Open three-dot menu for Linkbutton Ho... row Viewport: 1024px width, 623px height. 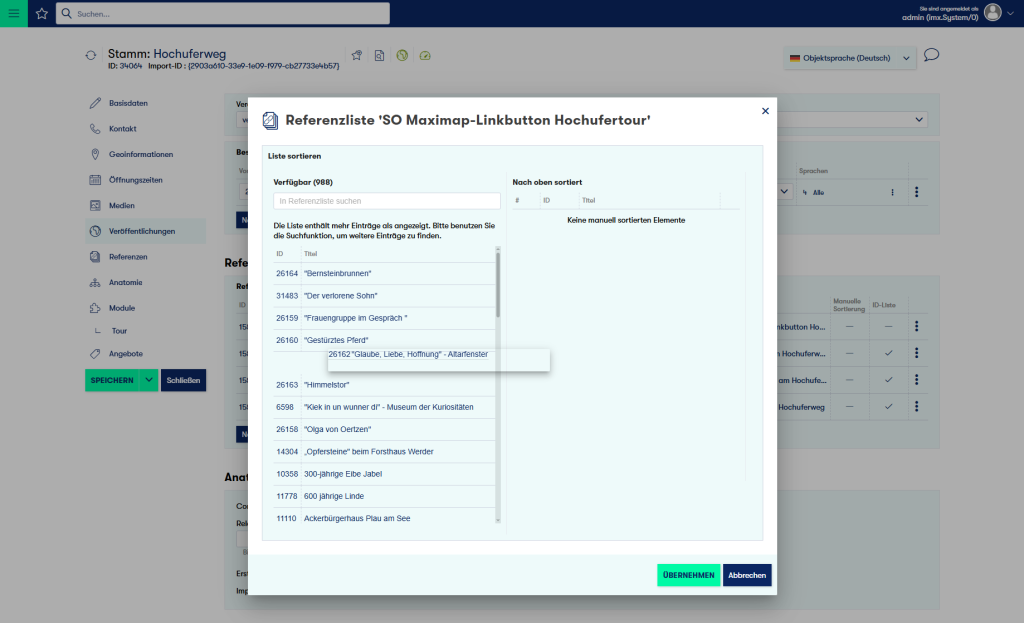917,327
